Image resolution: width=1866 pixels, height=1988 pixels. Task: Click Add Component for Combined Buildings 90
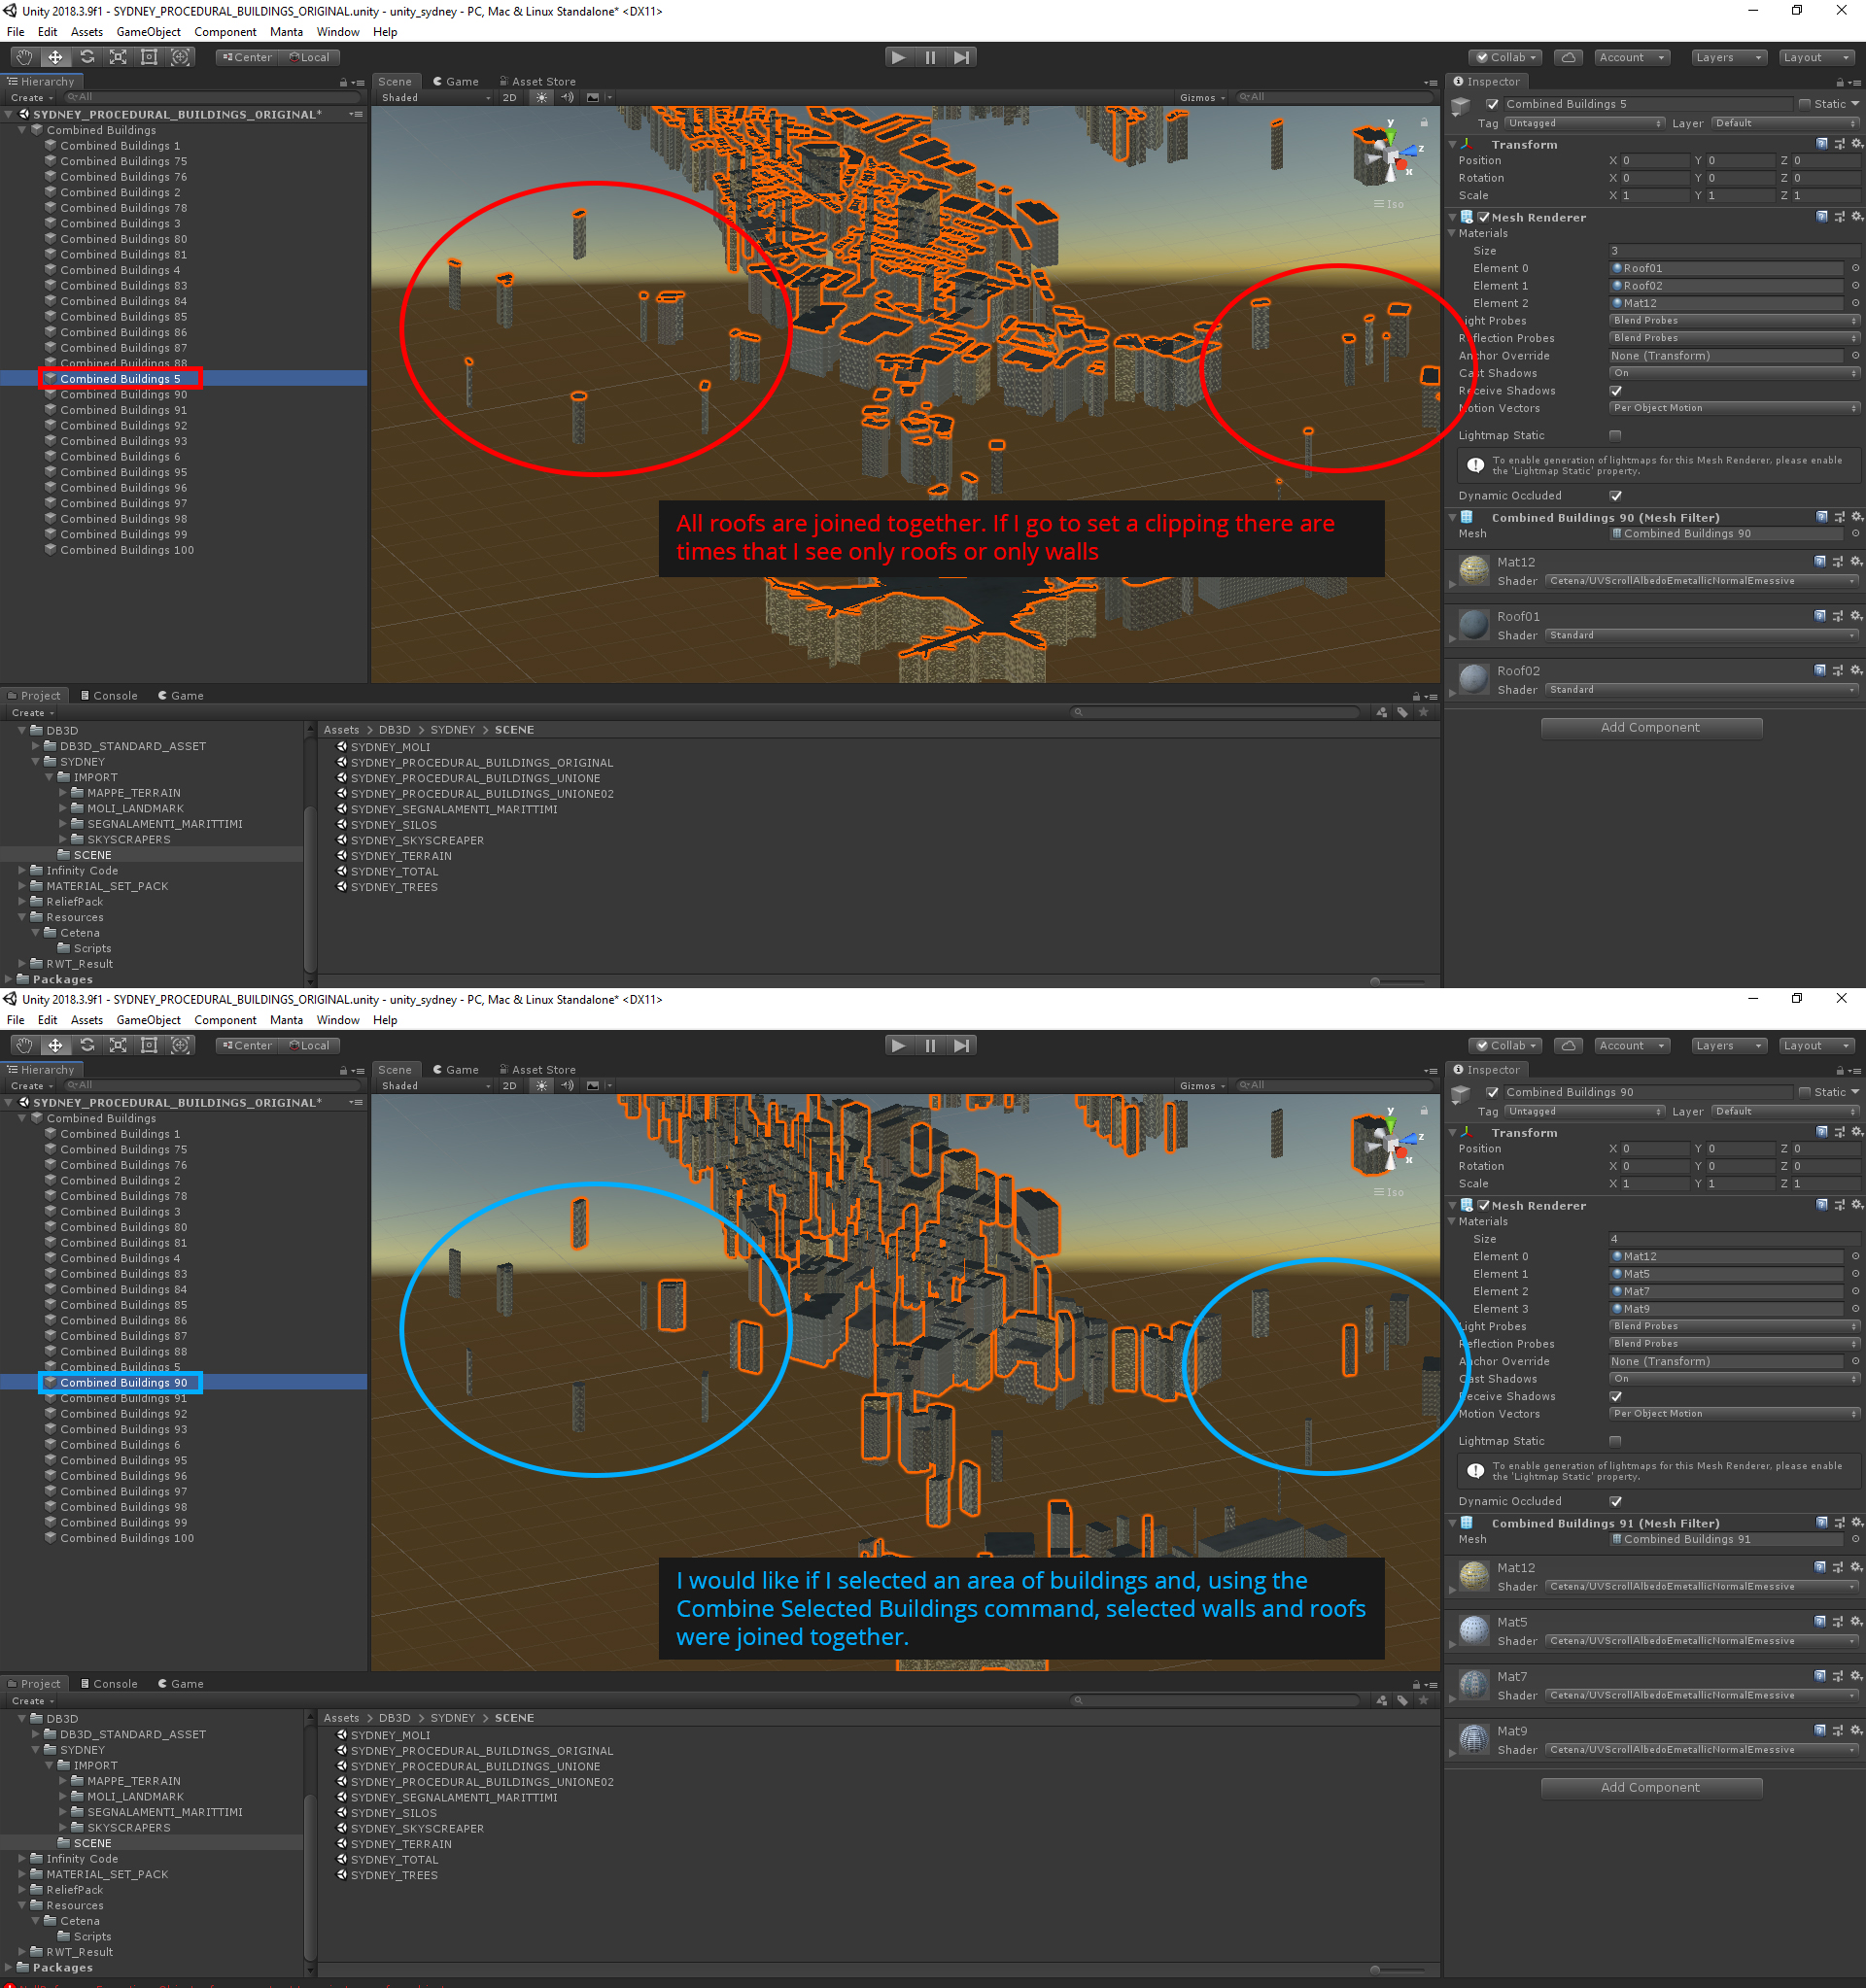[x=1651, y=1787]
